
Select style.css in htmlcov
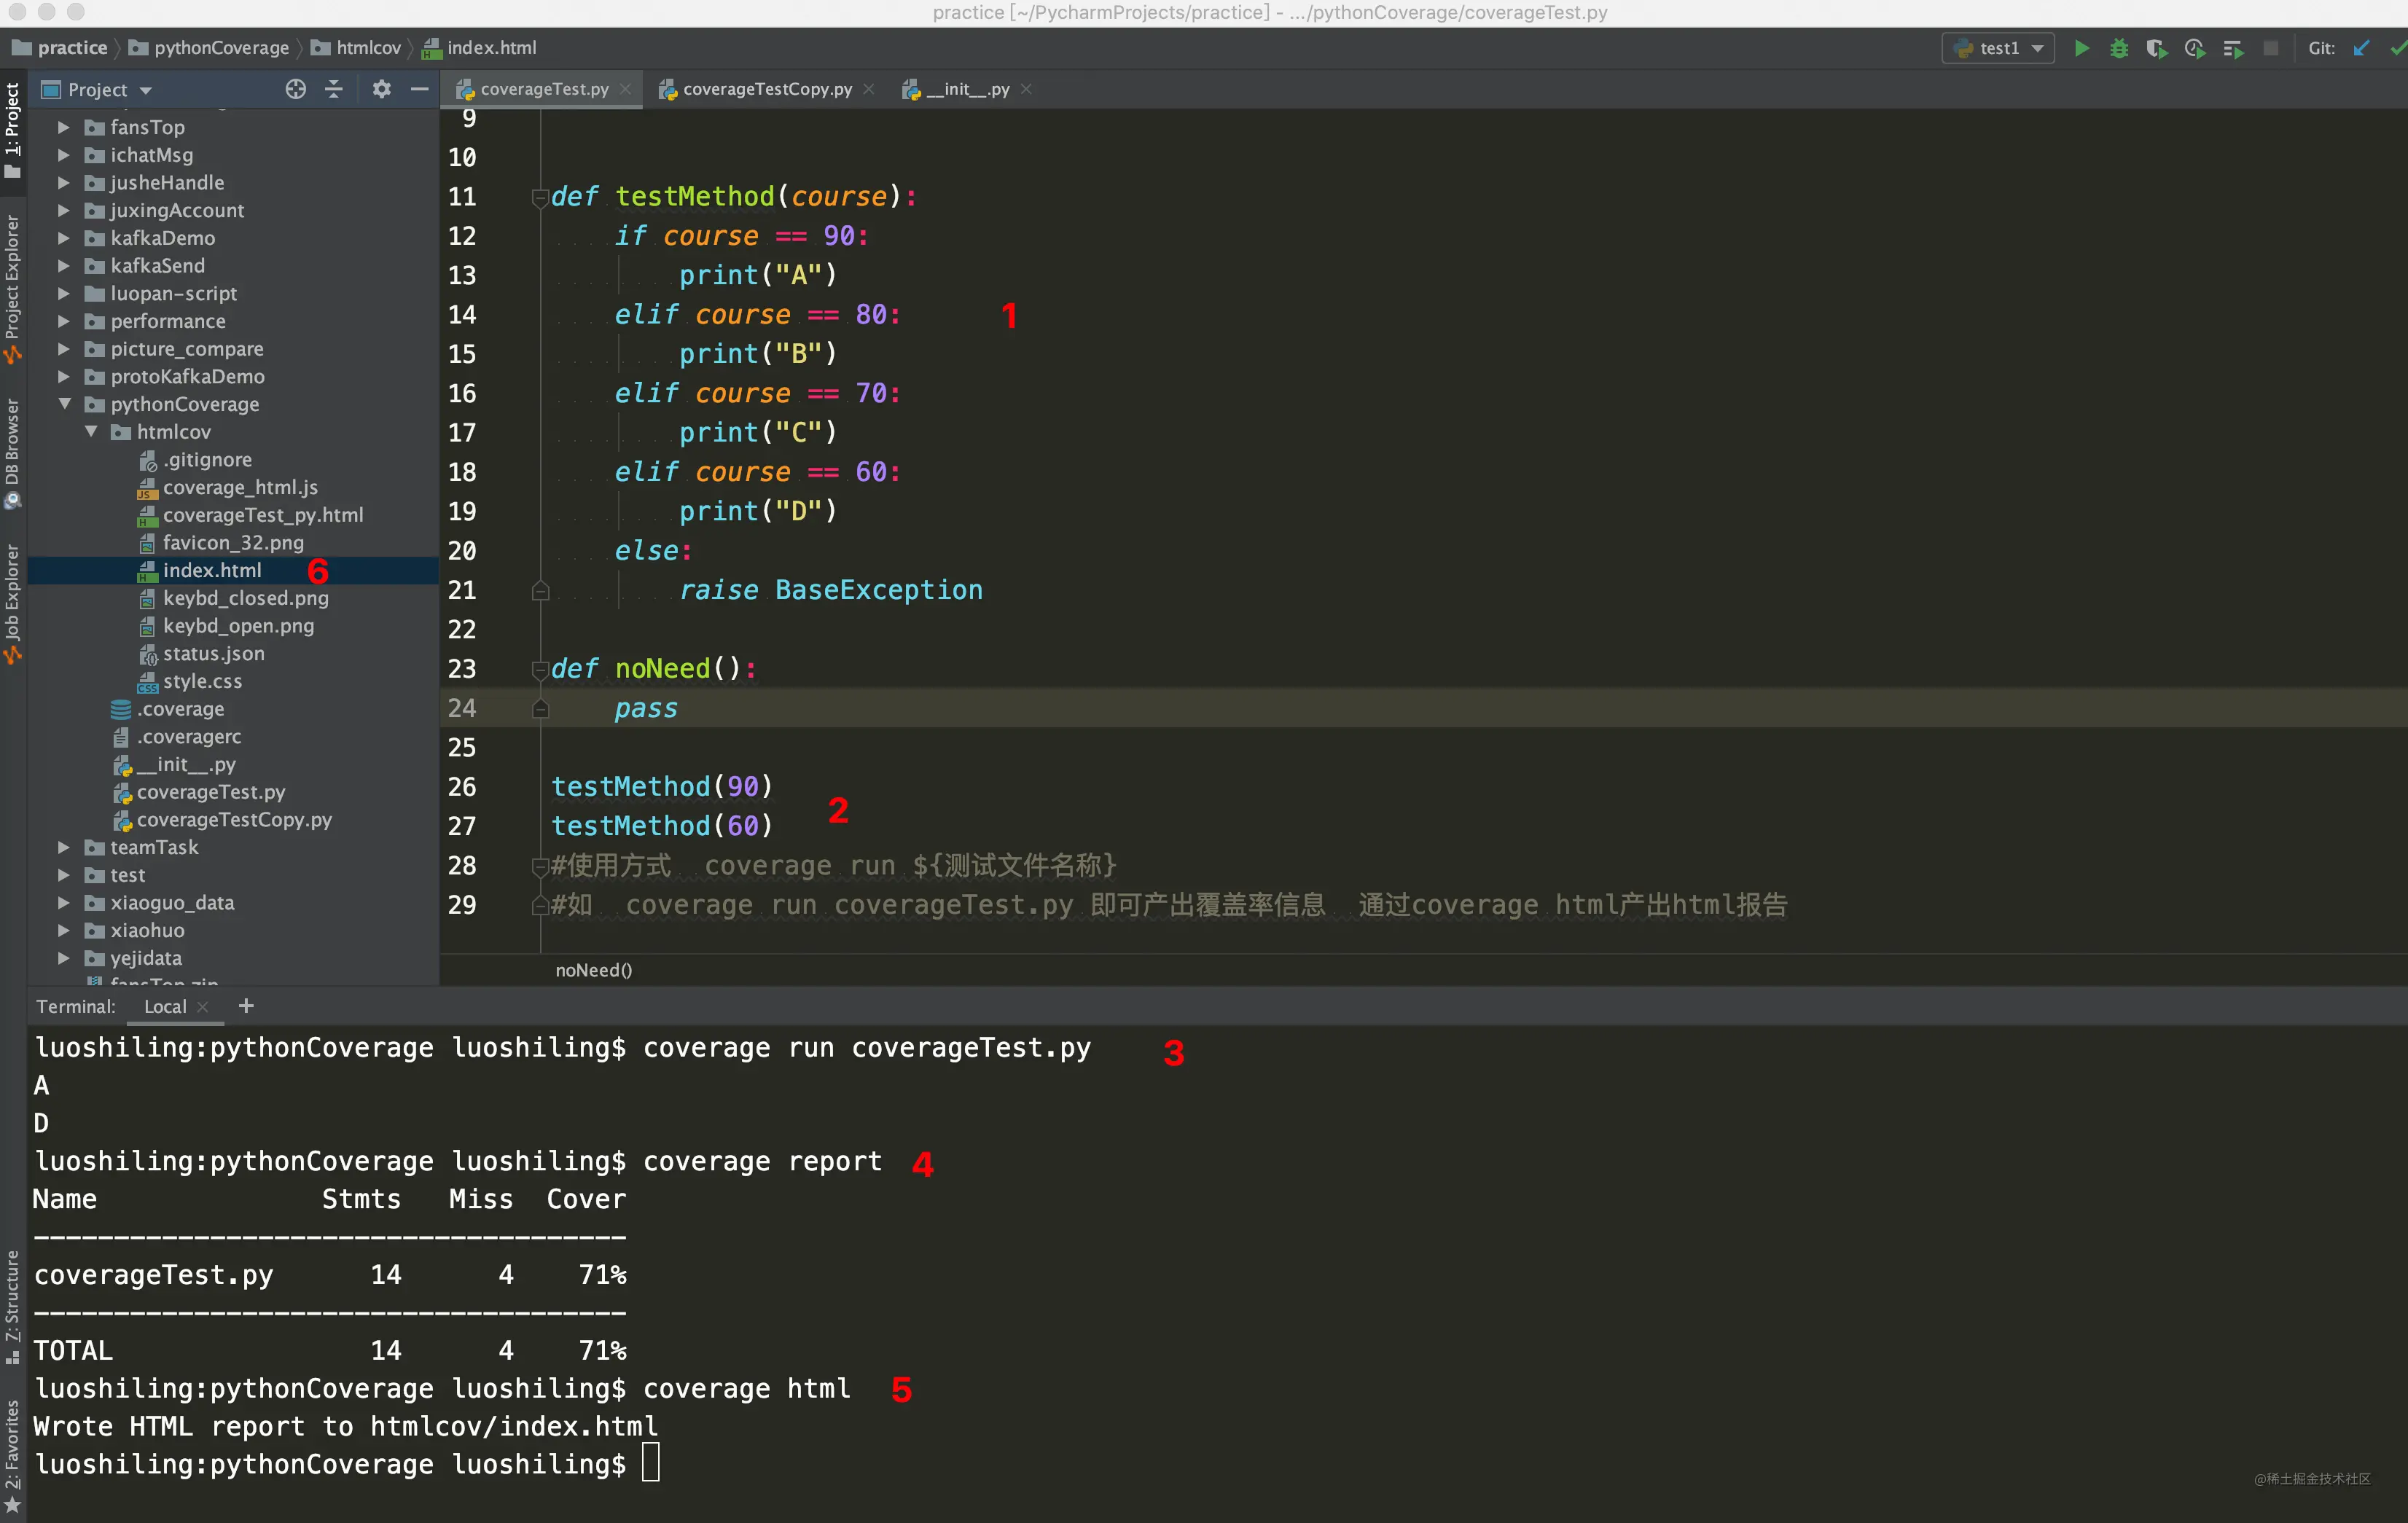pyautogui.click(x=202, y=681)
